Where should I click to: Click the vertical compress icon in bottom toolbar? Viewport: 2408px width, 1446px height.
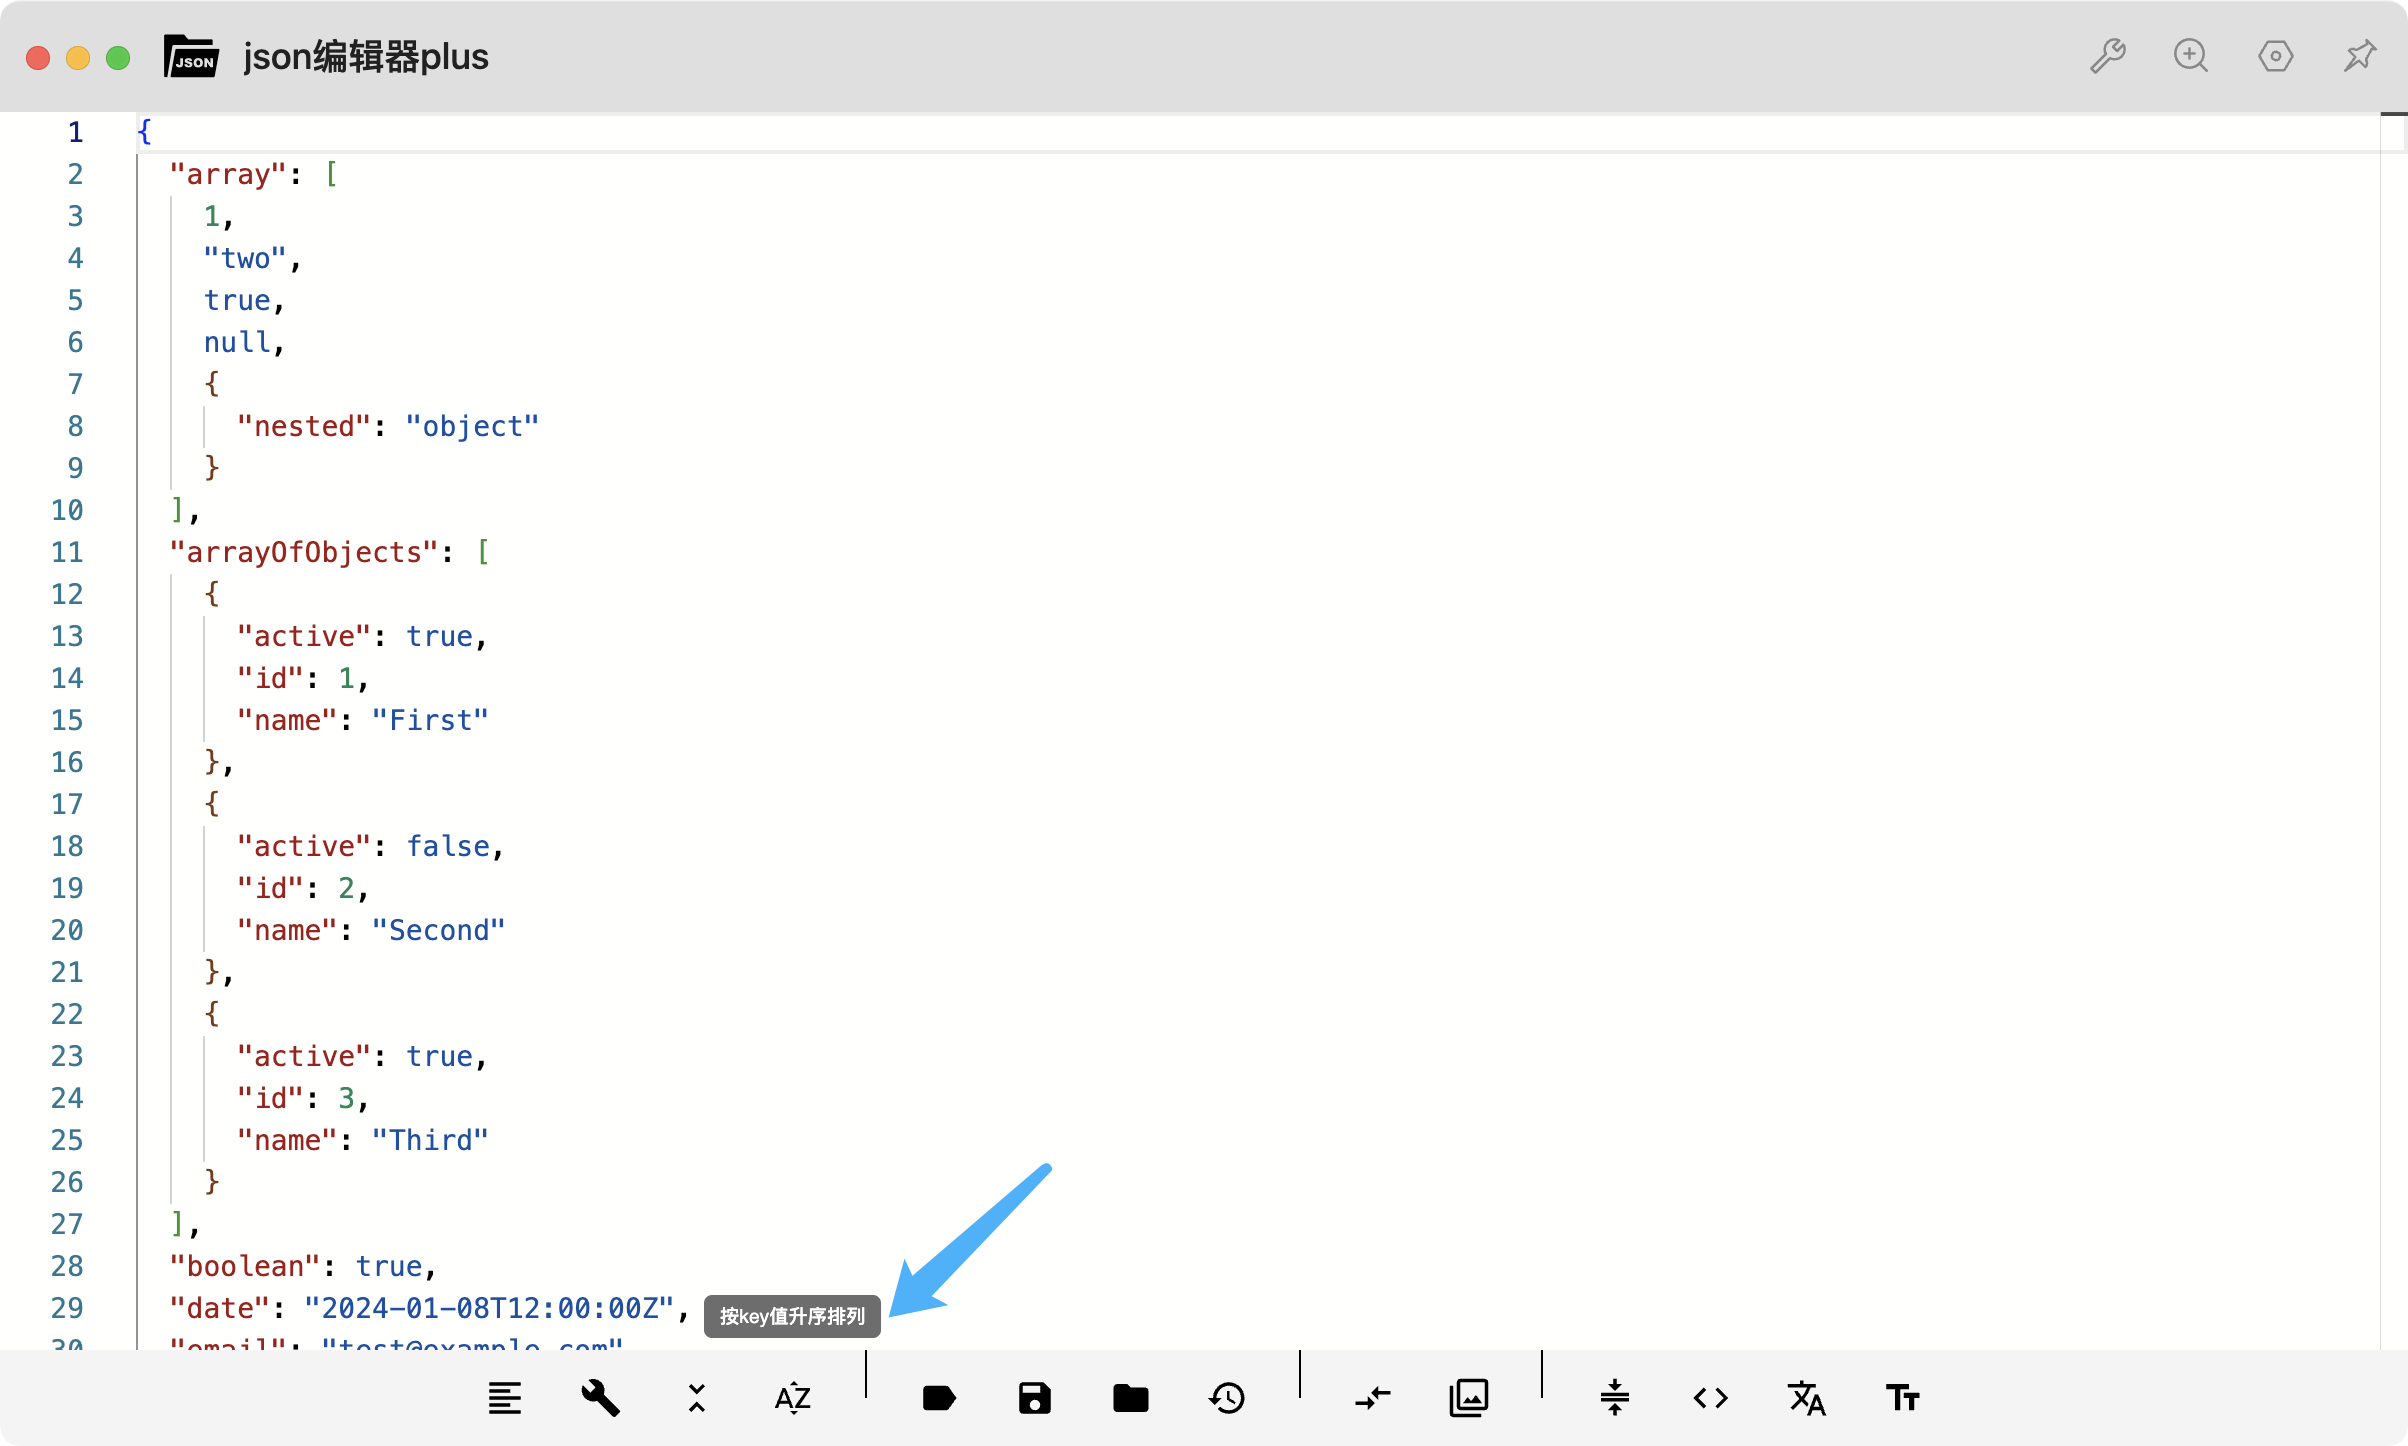pyautogui.click(x=1615, y=1397)
